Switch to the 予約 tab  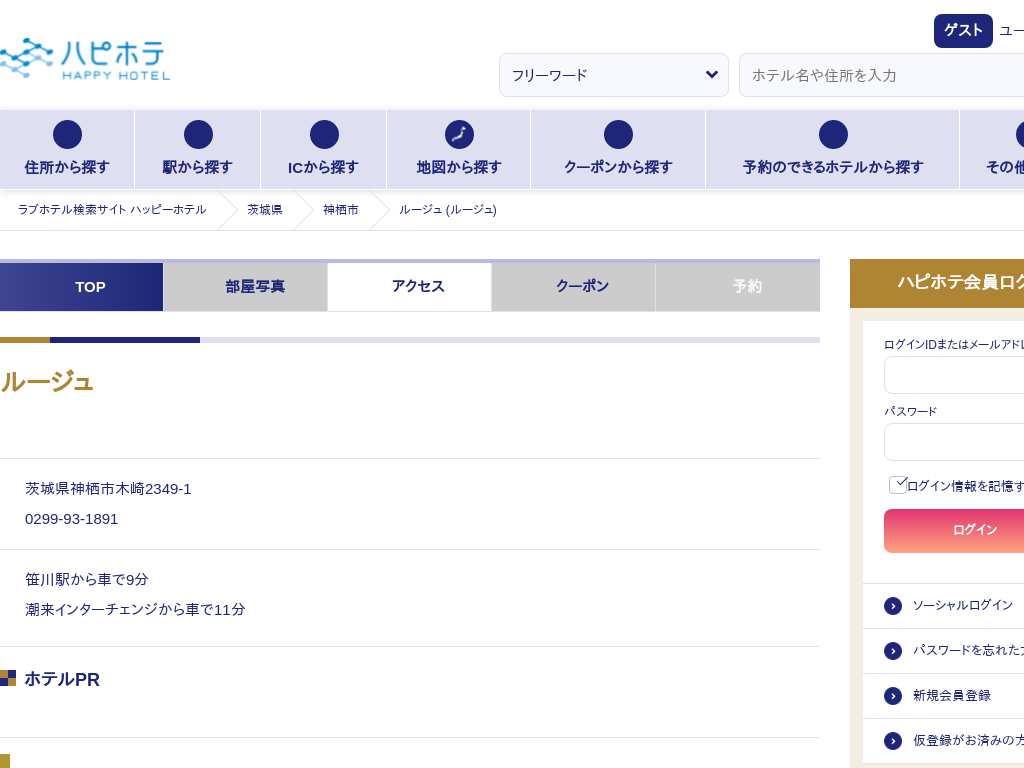[x=738, y=287]
